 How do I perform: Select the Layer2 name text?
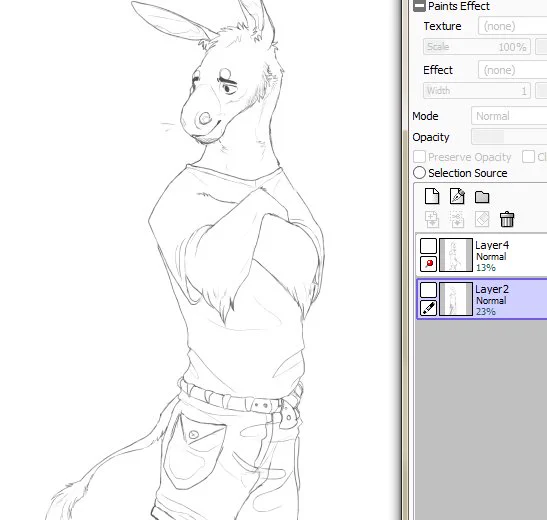click(492, 289)
